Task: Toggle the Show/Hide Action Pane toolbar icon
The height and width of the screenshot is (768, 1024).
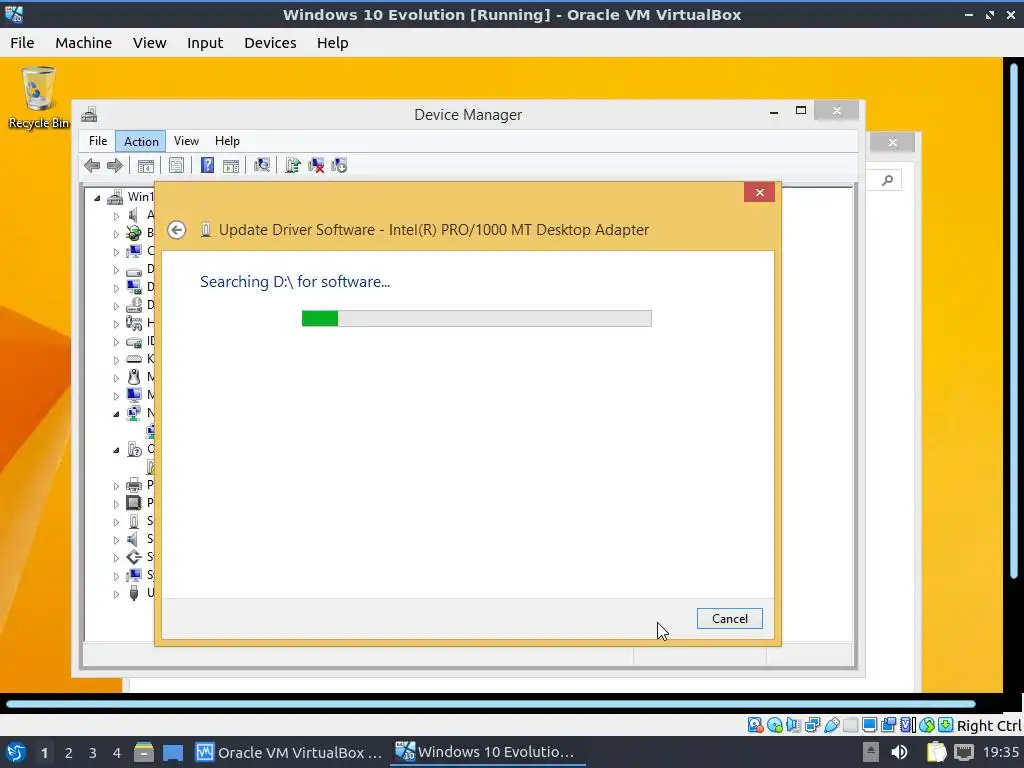Action: (231, 166)
